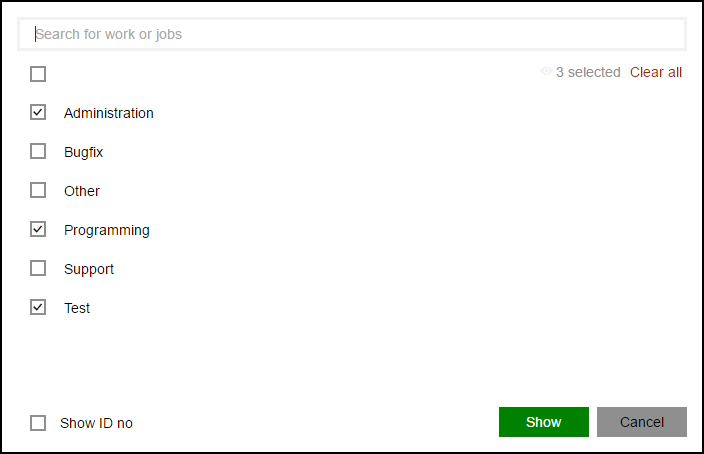This screenshot has width=704, height=454.
Task: Select the Bugfix list entry label
Action: (x=84, y=152)
